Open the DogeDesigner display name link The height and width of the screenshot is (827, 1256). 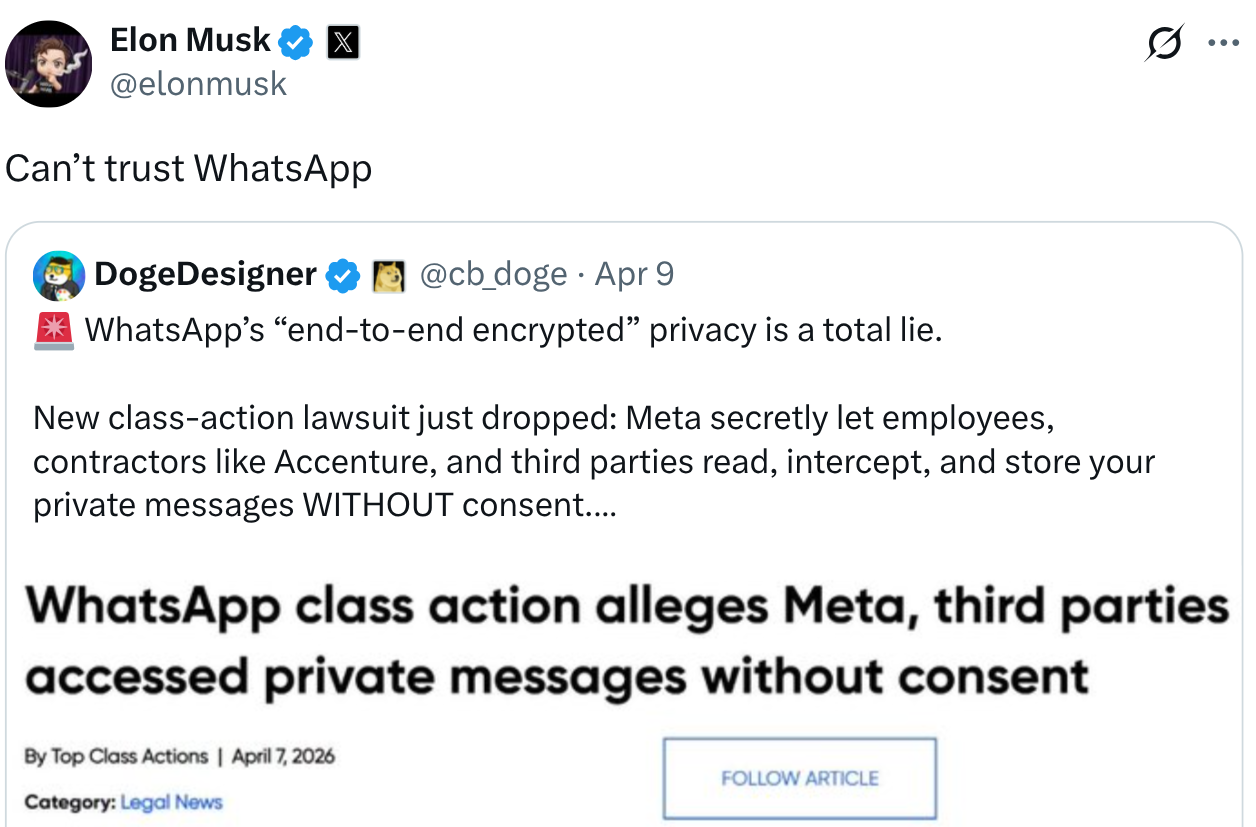click(205, 274)
